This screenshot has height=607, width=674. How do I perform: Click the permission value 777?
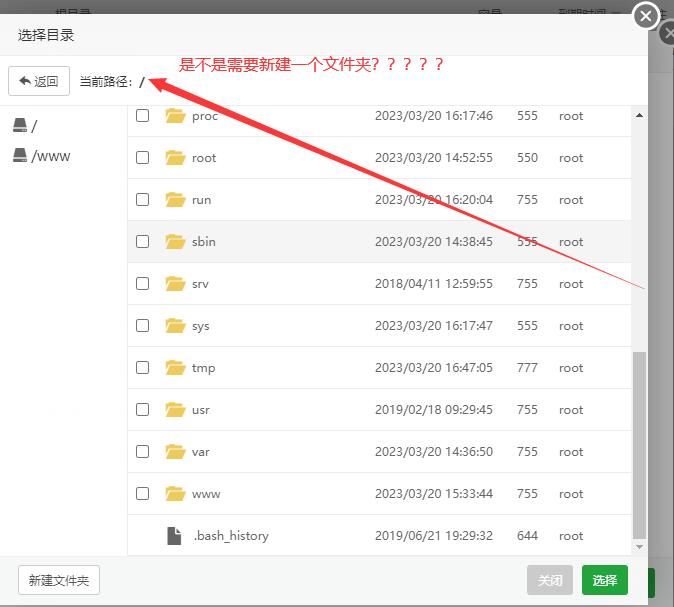tap(527, 368)
